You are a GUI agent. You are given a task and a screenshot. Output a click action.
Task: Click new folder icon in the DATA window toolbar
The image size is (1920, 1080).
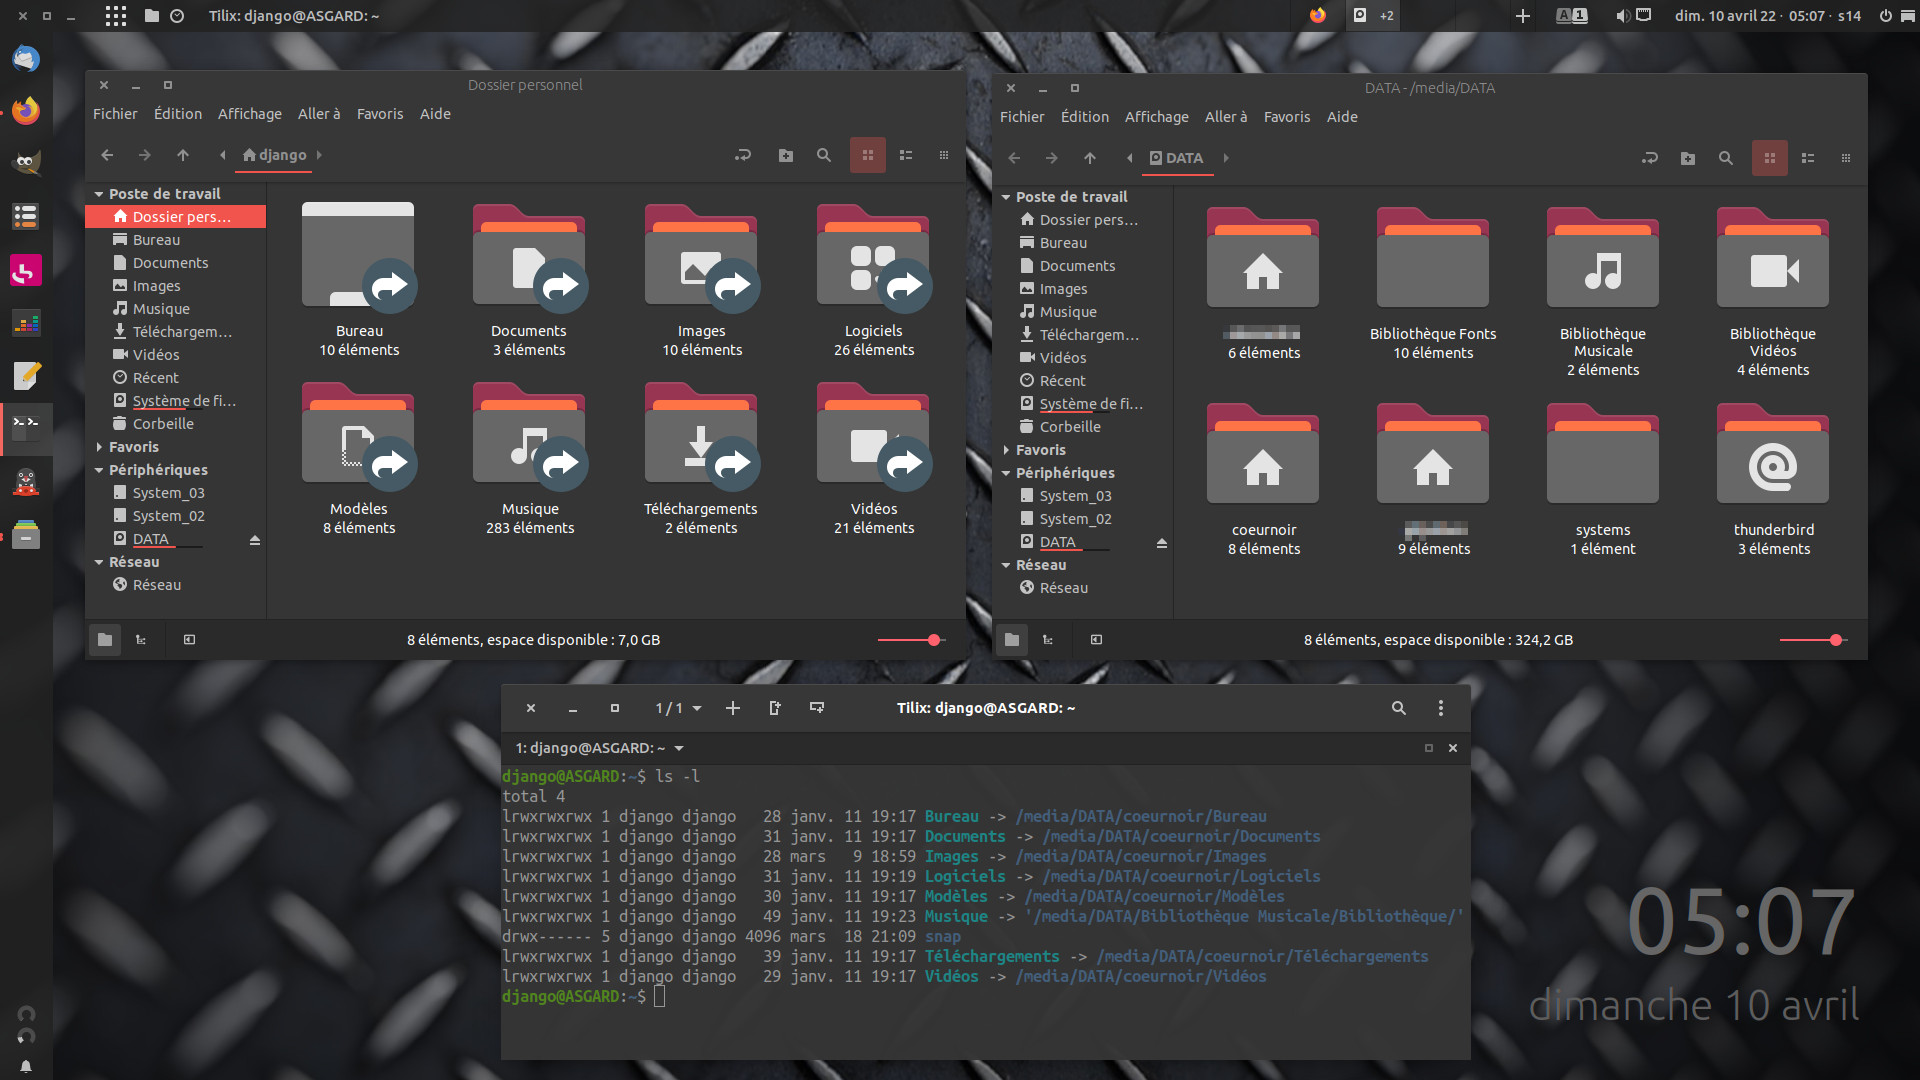[x=1688, y=158]
